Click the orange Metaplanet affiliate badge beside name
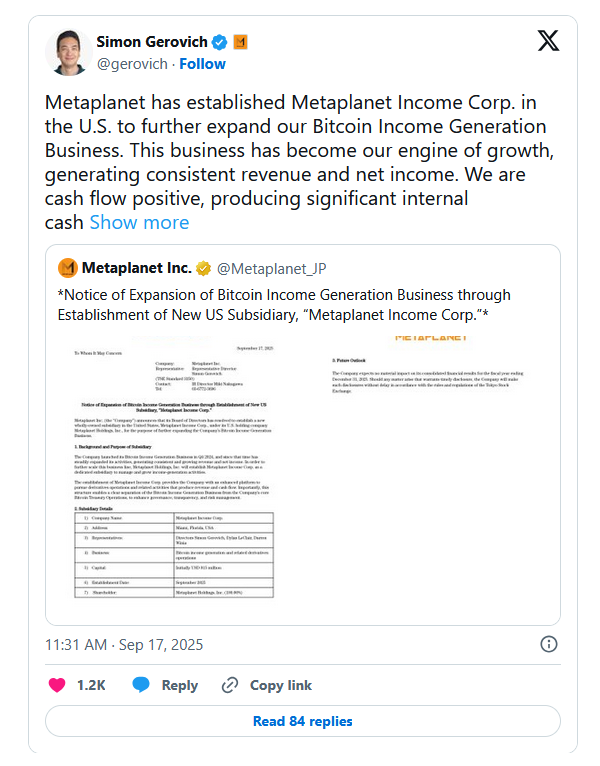 pos(240,43)
